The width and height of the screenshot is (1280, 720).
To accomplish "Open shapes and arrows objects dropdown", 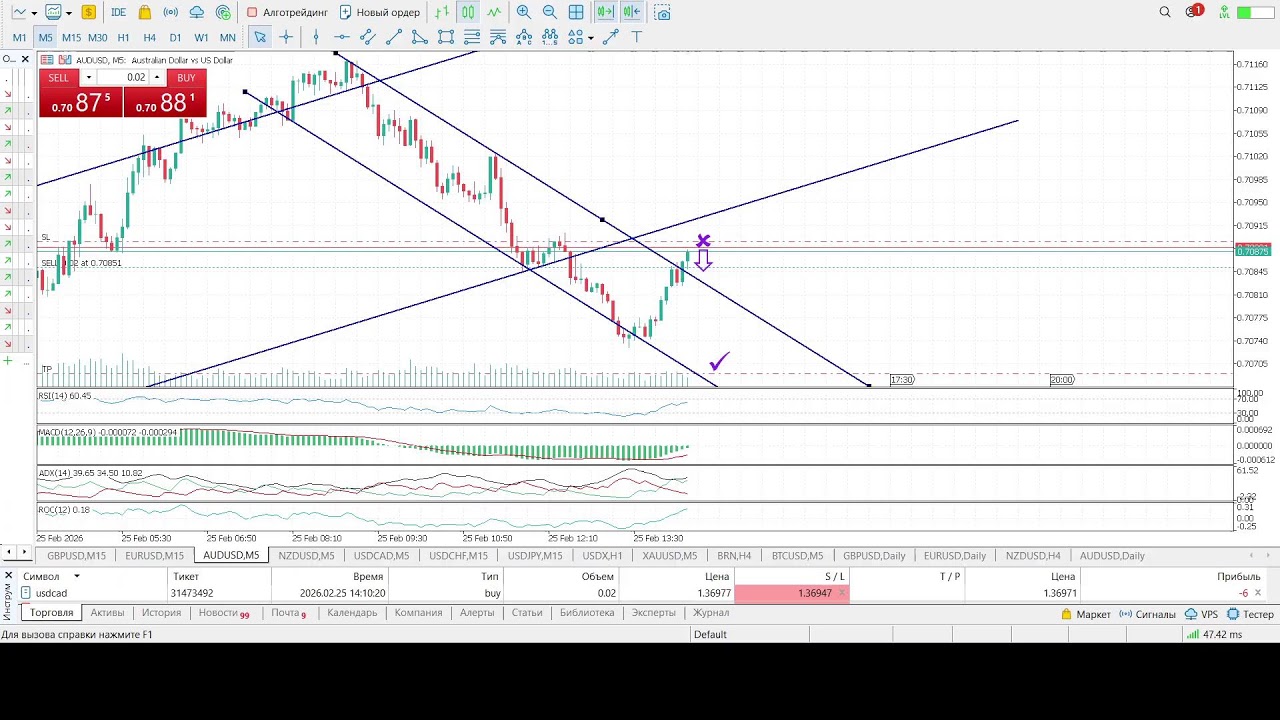I will [590, 38].
